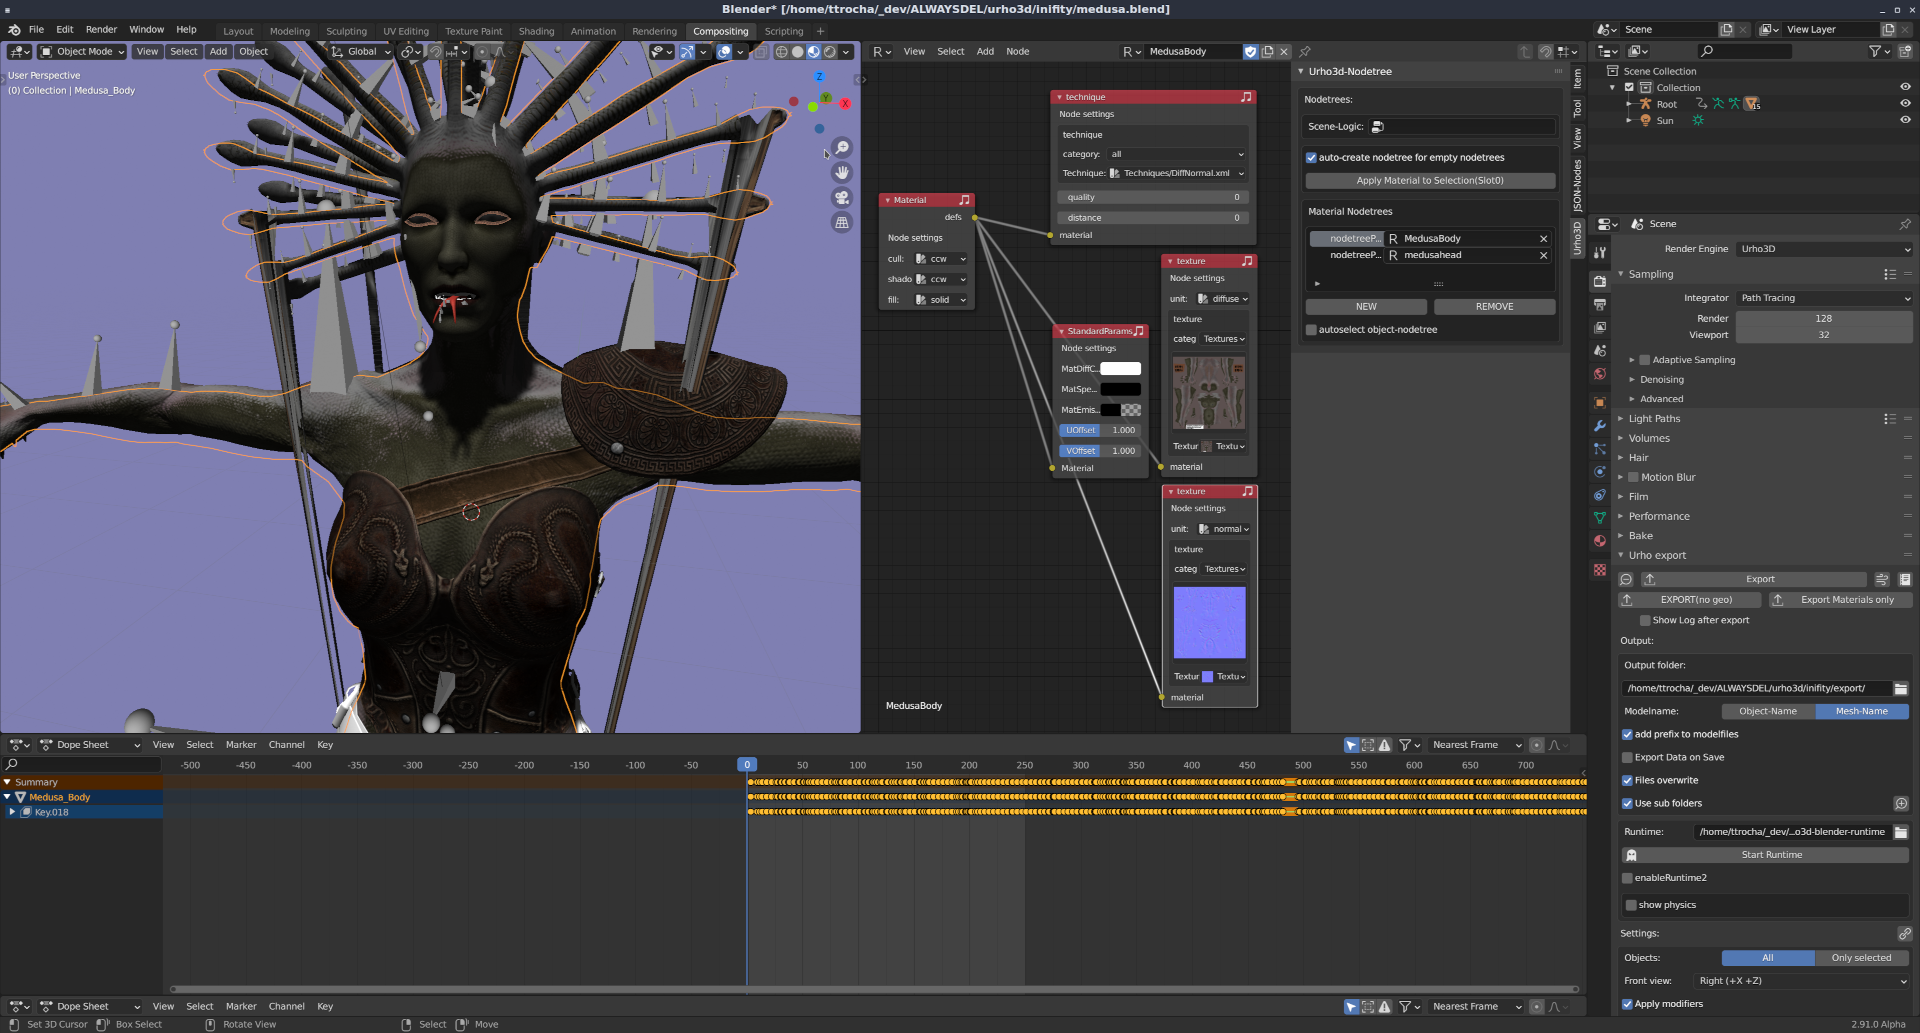Select Rendered viewport shading icon
Viewport: 1920px width, 1033px height.
click(x=830, y=52)
